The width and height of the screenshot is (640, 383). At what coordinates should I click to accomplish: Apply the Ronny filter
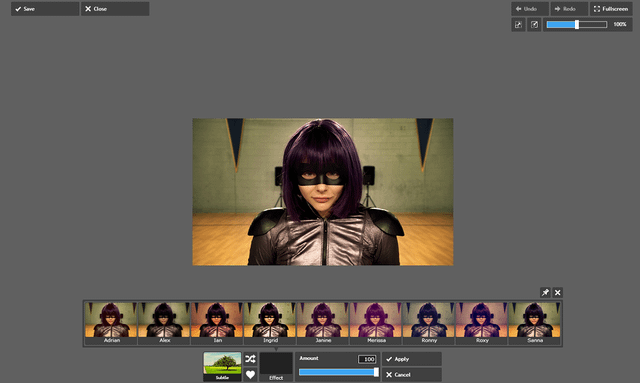tap(429, 323)
